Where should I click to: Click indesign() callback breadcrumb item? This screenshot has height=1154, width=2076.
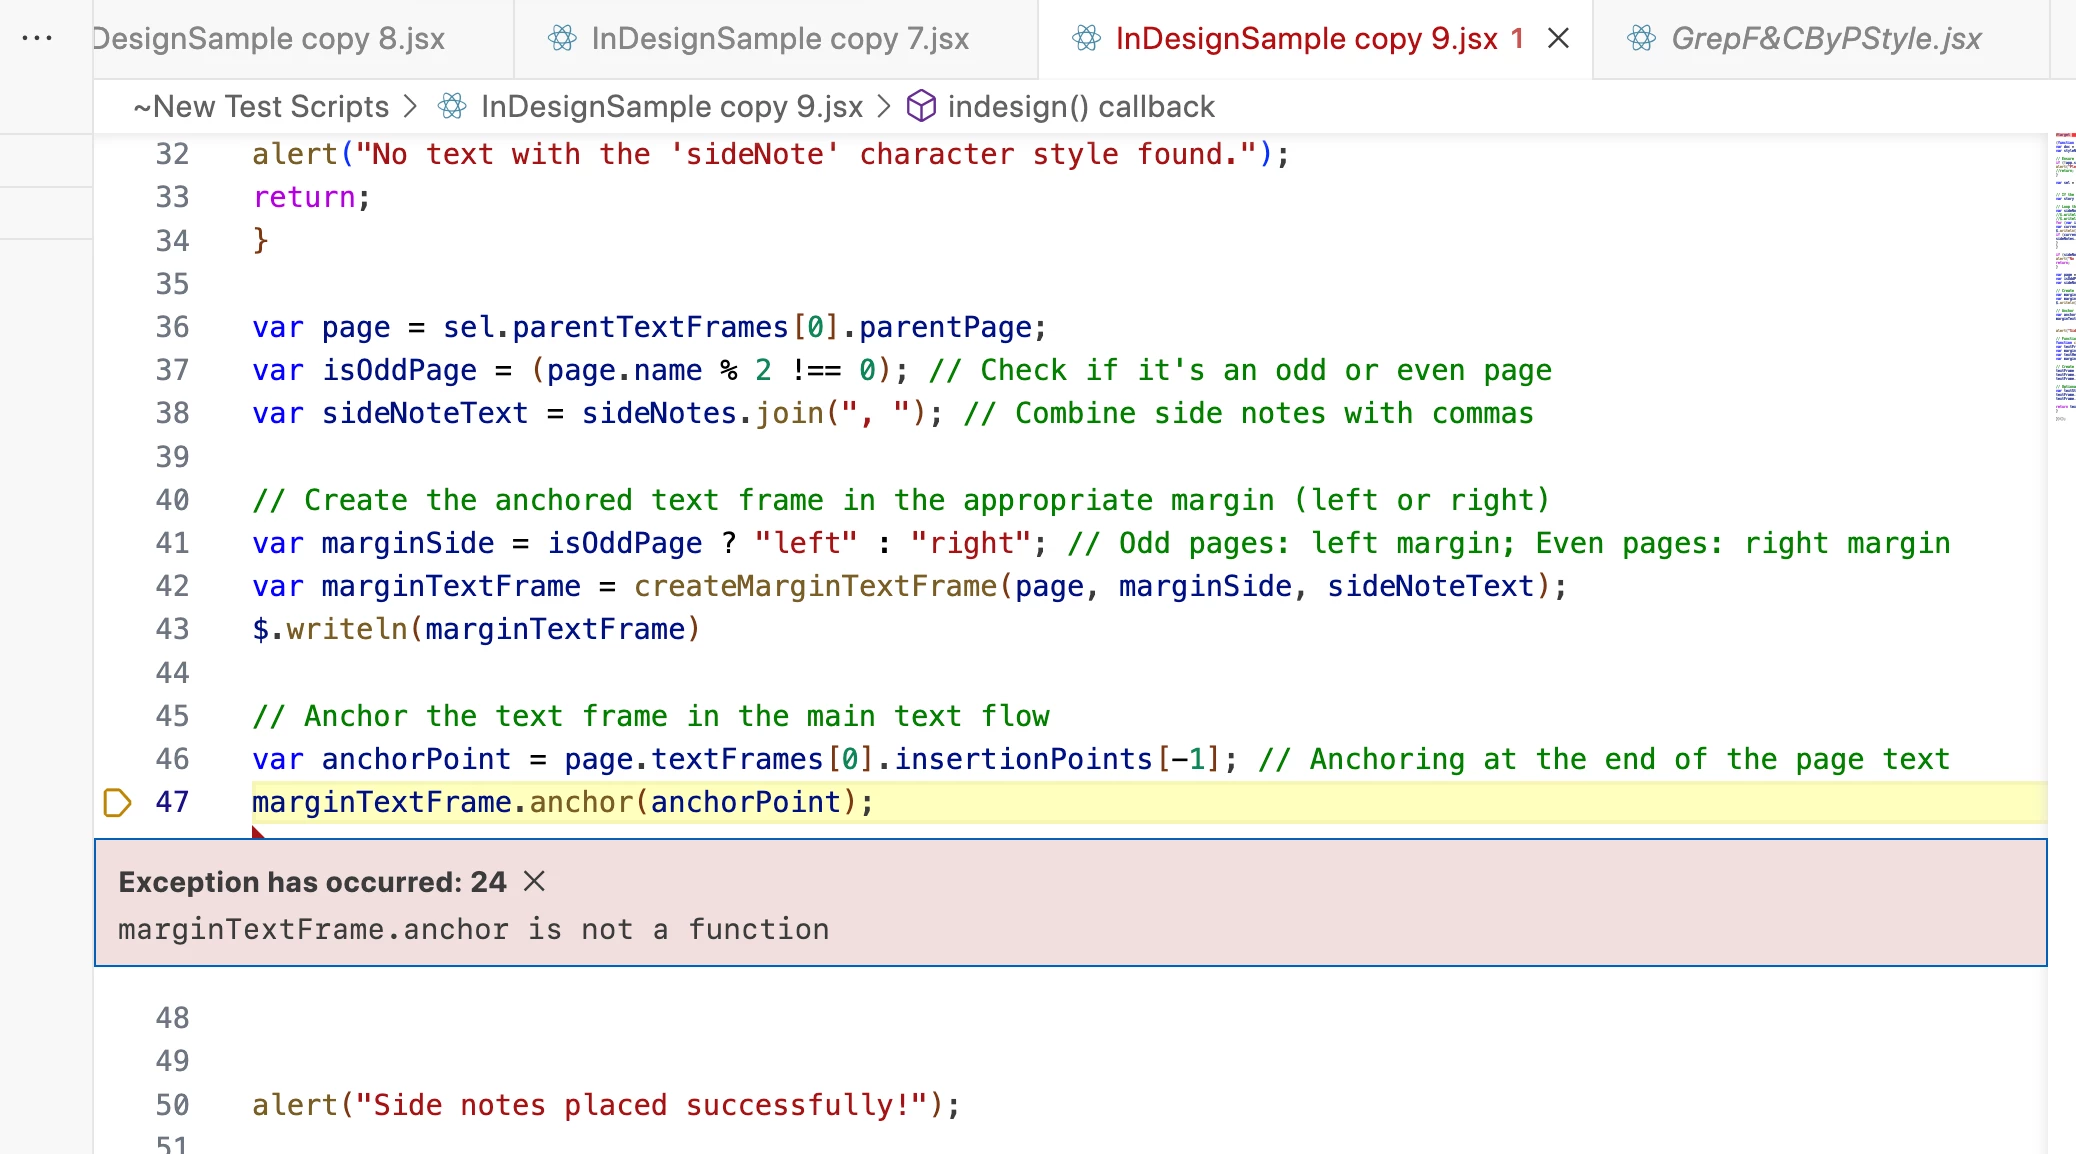pos(1080,106)
